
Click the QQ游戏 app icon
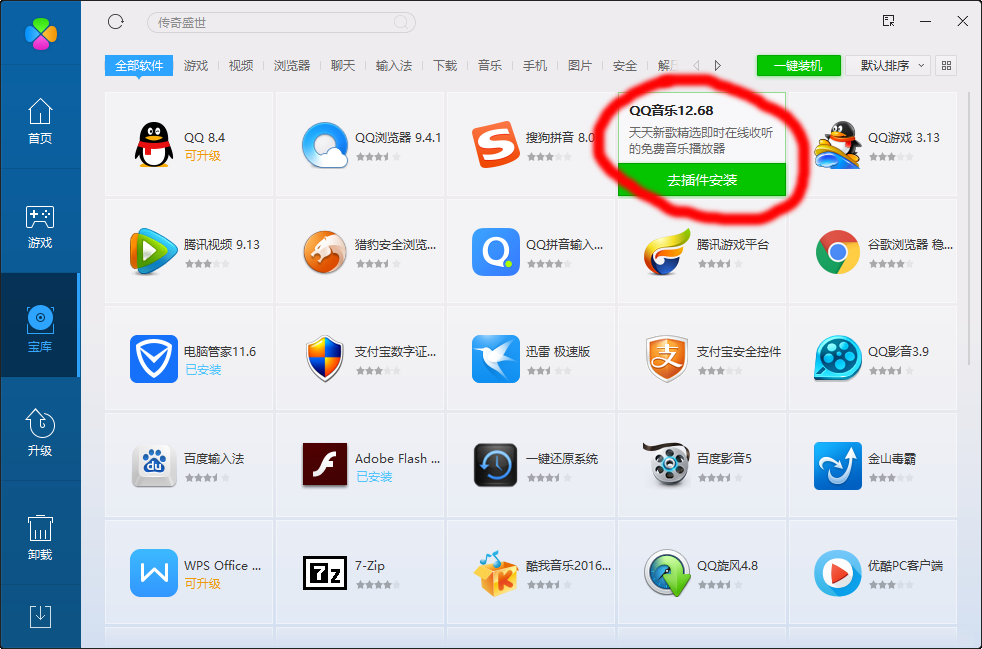click(837, 145)
